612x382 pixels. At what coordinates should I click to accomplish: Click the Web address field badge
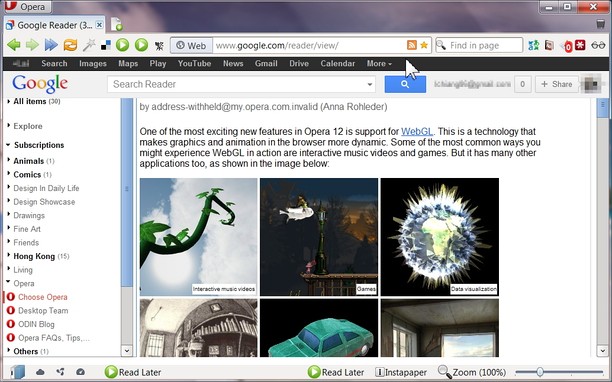pos(192,46)
